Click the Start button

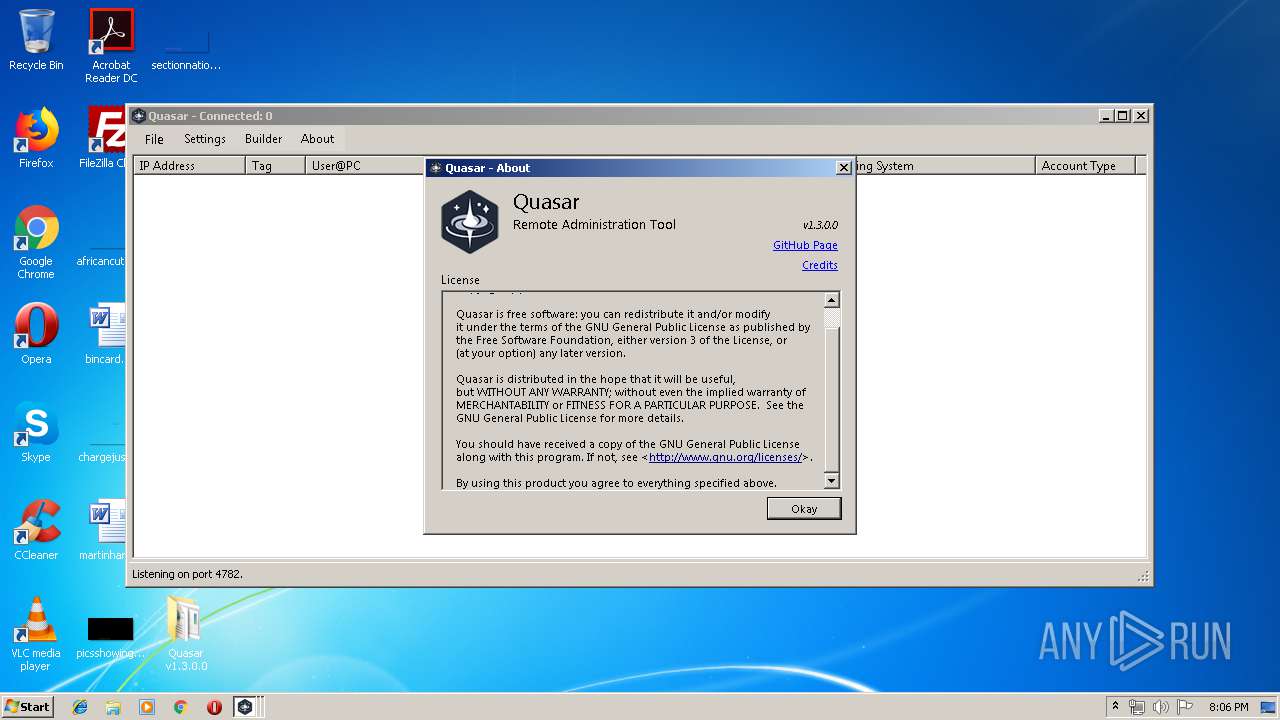(x=27, y=707)
